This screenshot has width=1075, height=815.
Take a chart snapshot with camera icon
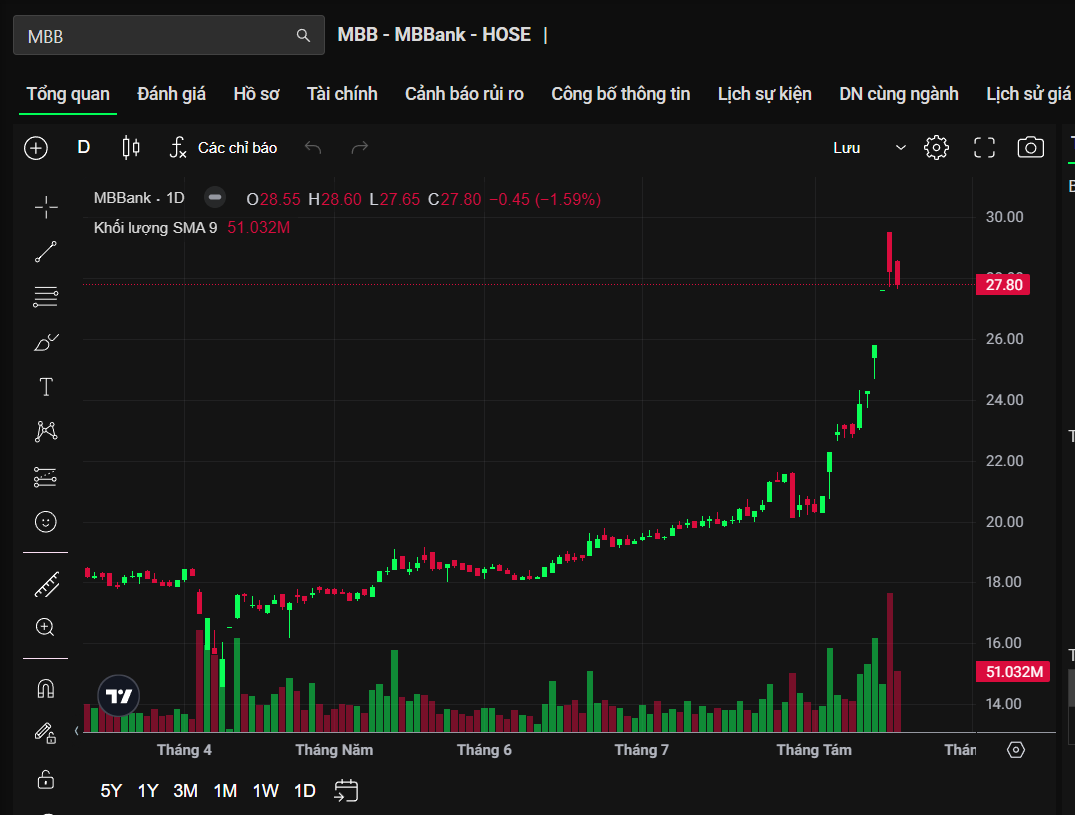click(1030, 147)
